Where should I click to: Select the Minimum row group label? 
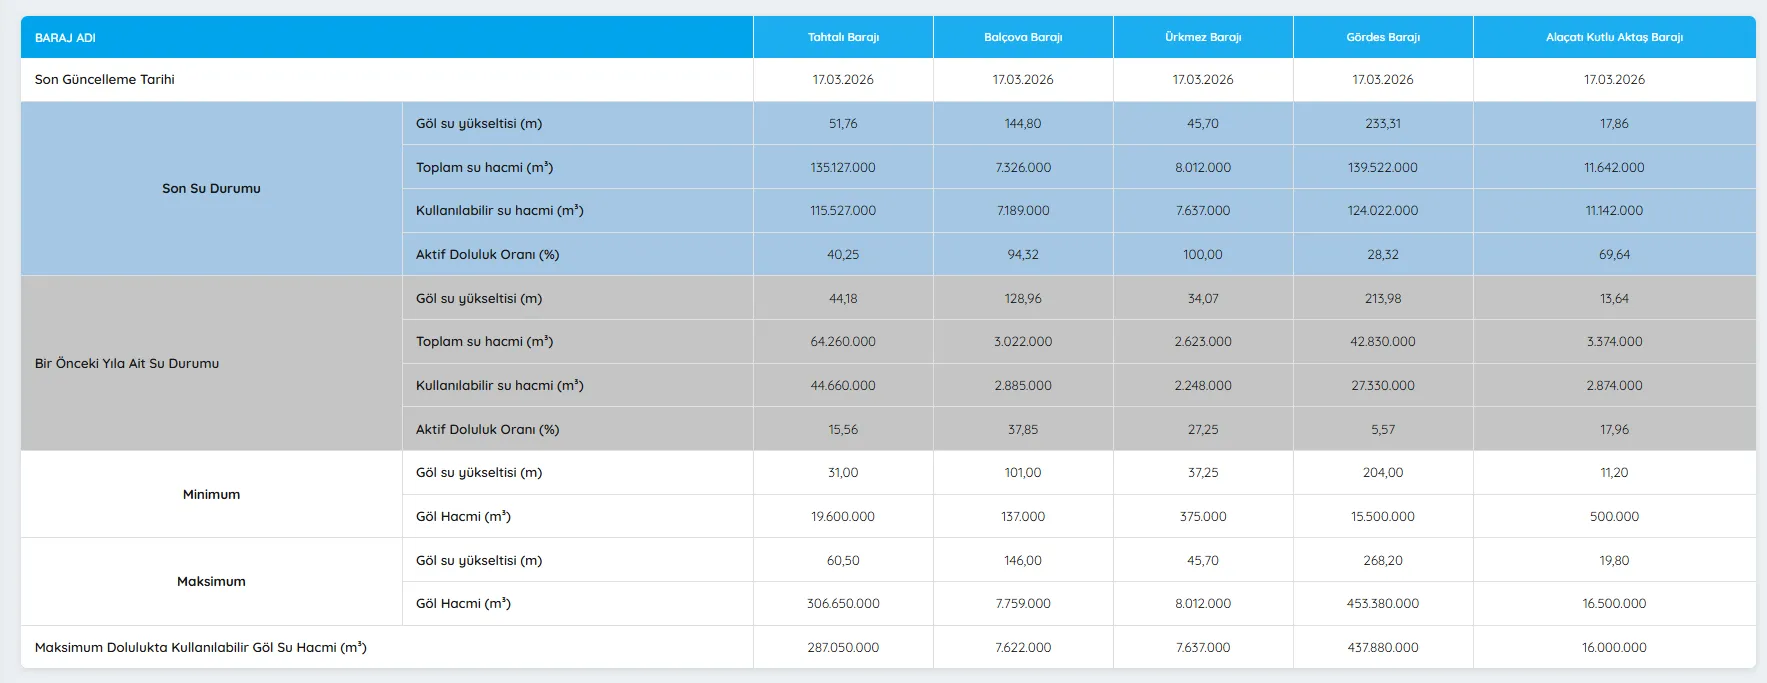[211, 495]
